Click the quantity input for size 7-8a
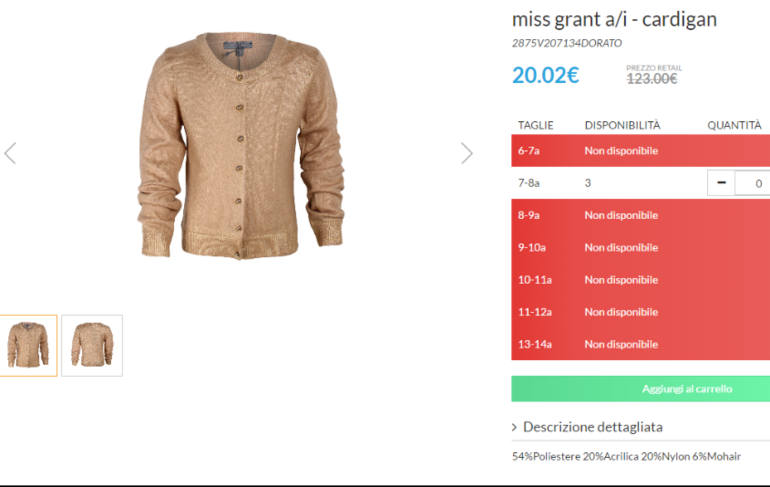Viewport: 770px width, 487px height. (753, 183)
